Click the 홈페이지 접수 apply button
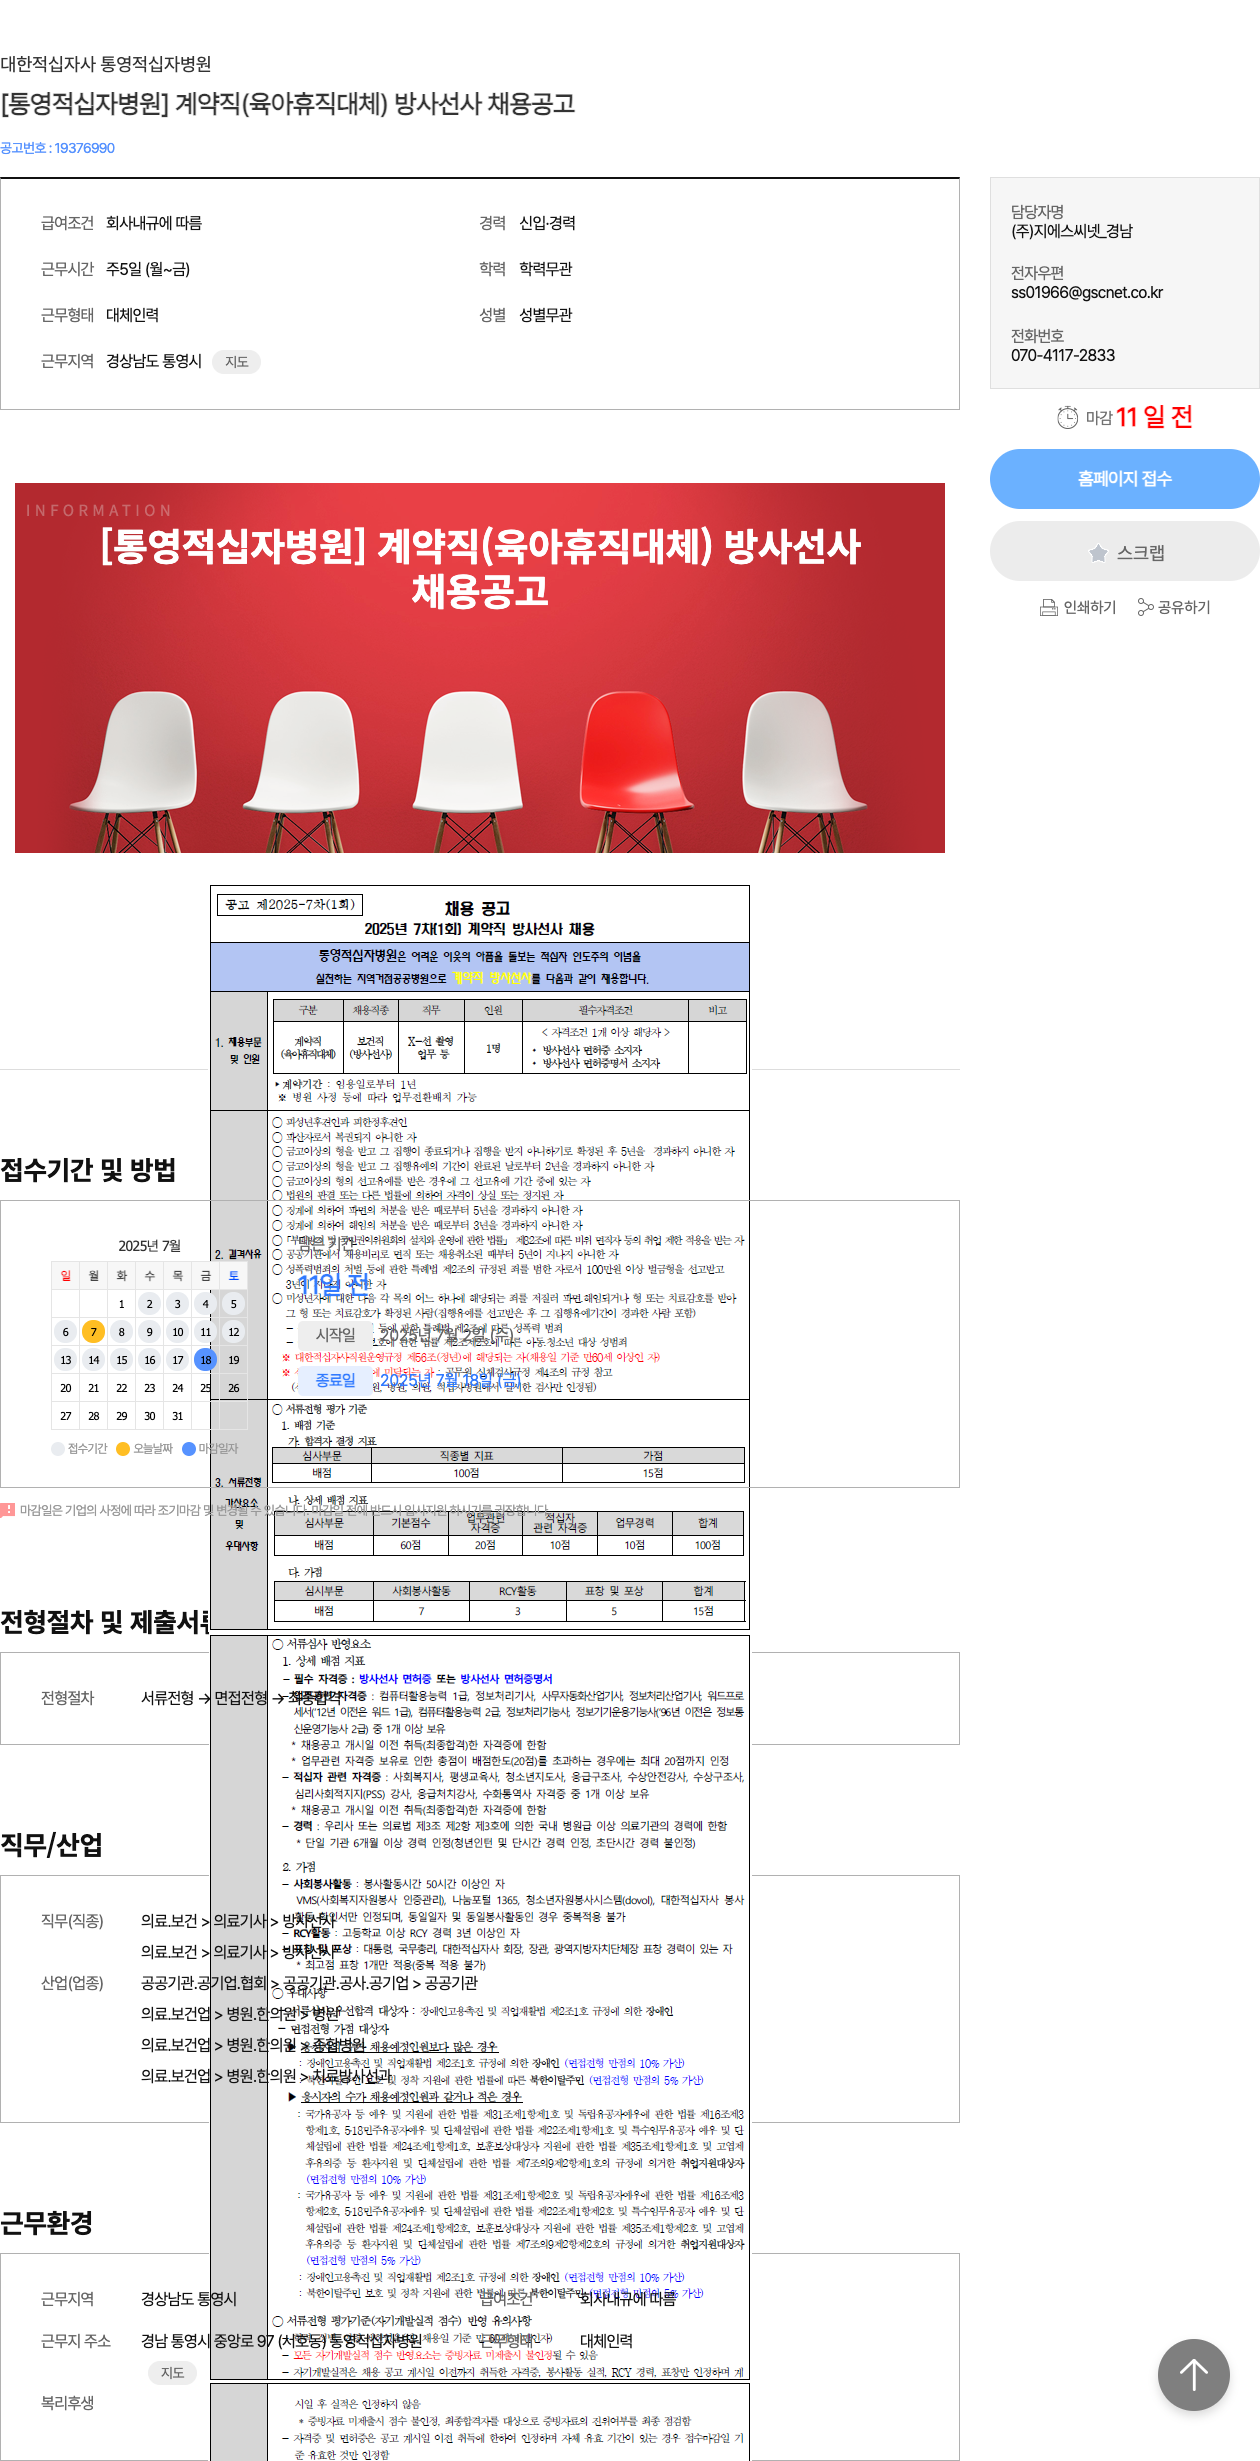This screenshot has height=2461, width=1260. click(x=1124, y=479)
